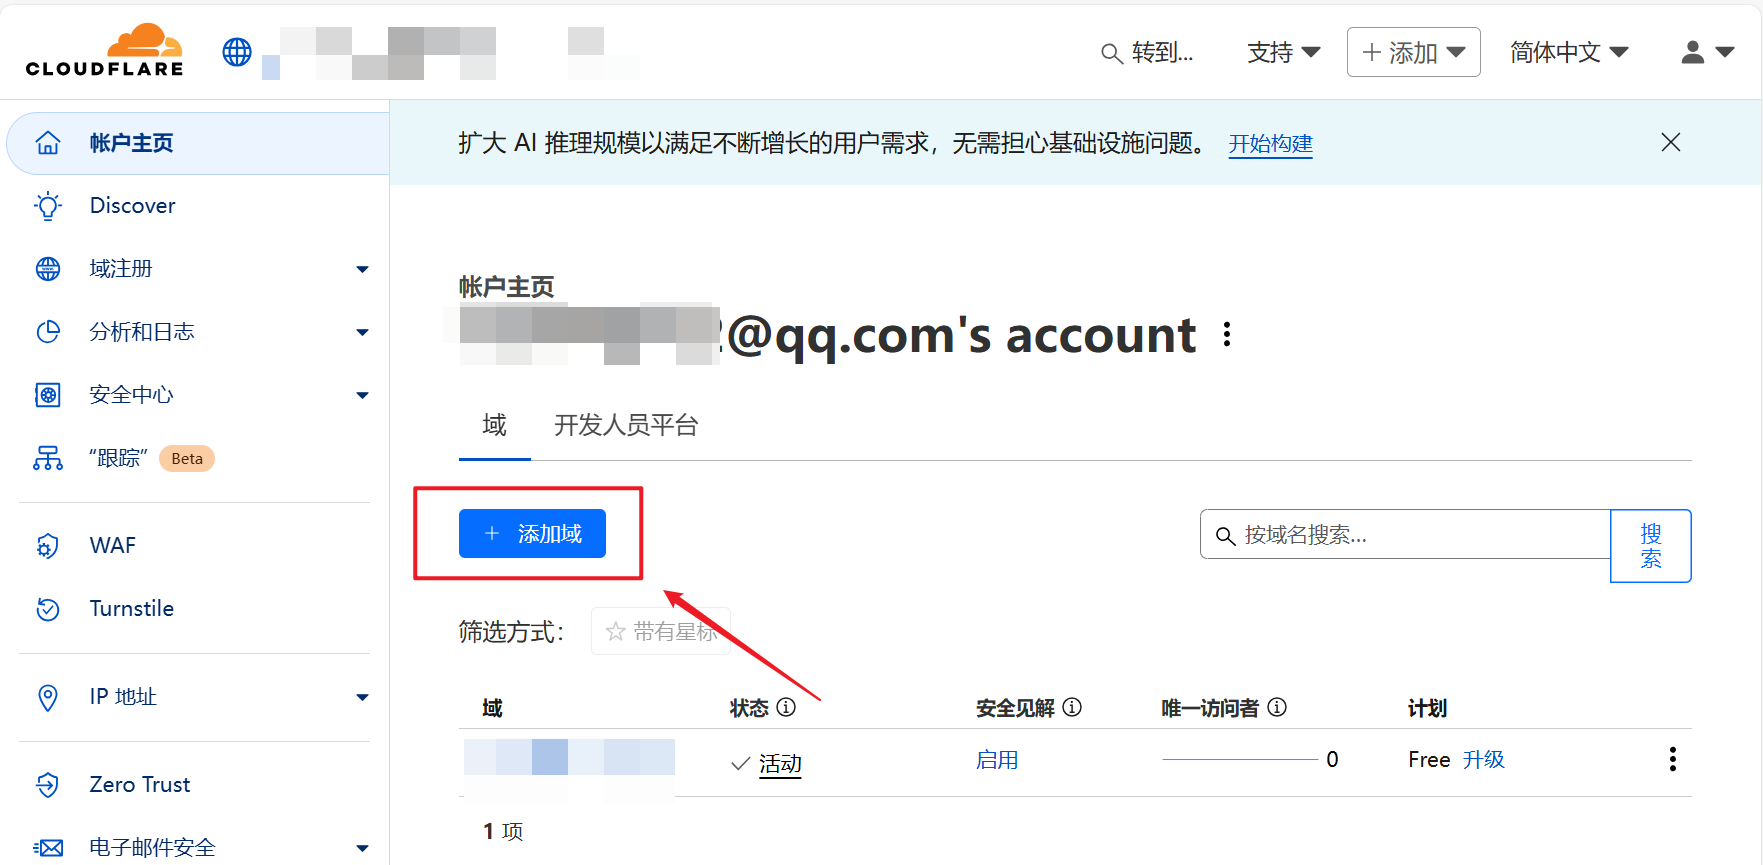This screenshot has height=865, width=1763.
Task: Dismiss the AI banner with the X
Action: tap(1670, 142)
